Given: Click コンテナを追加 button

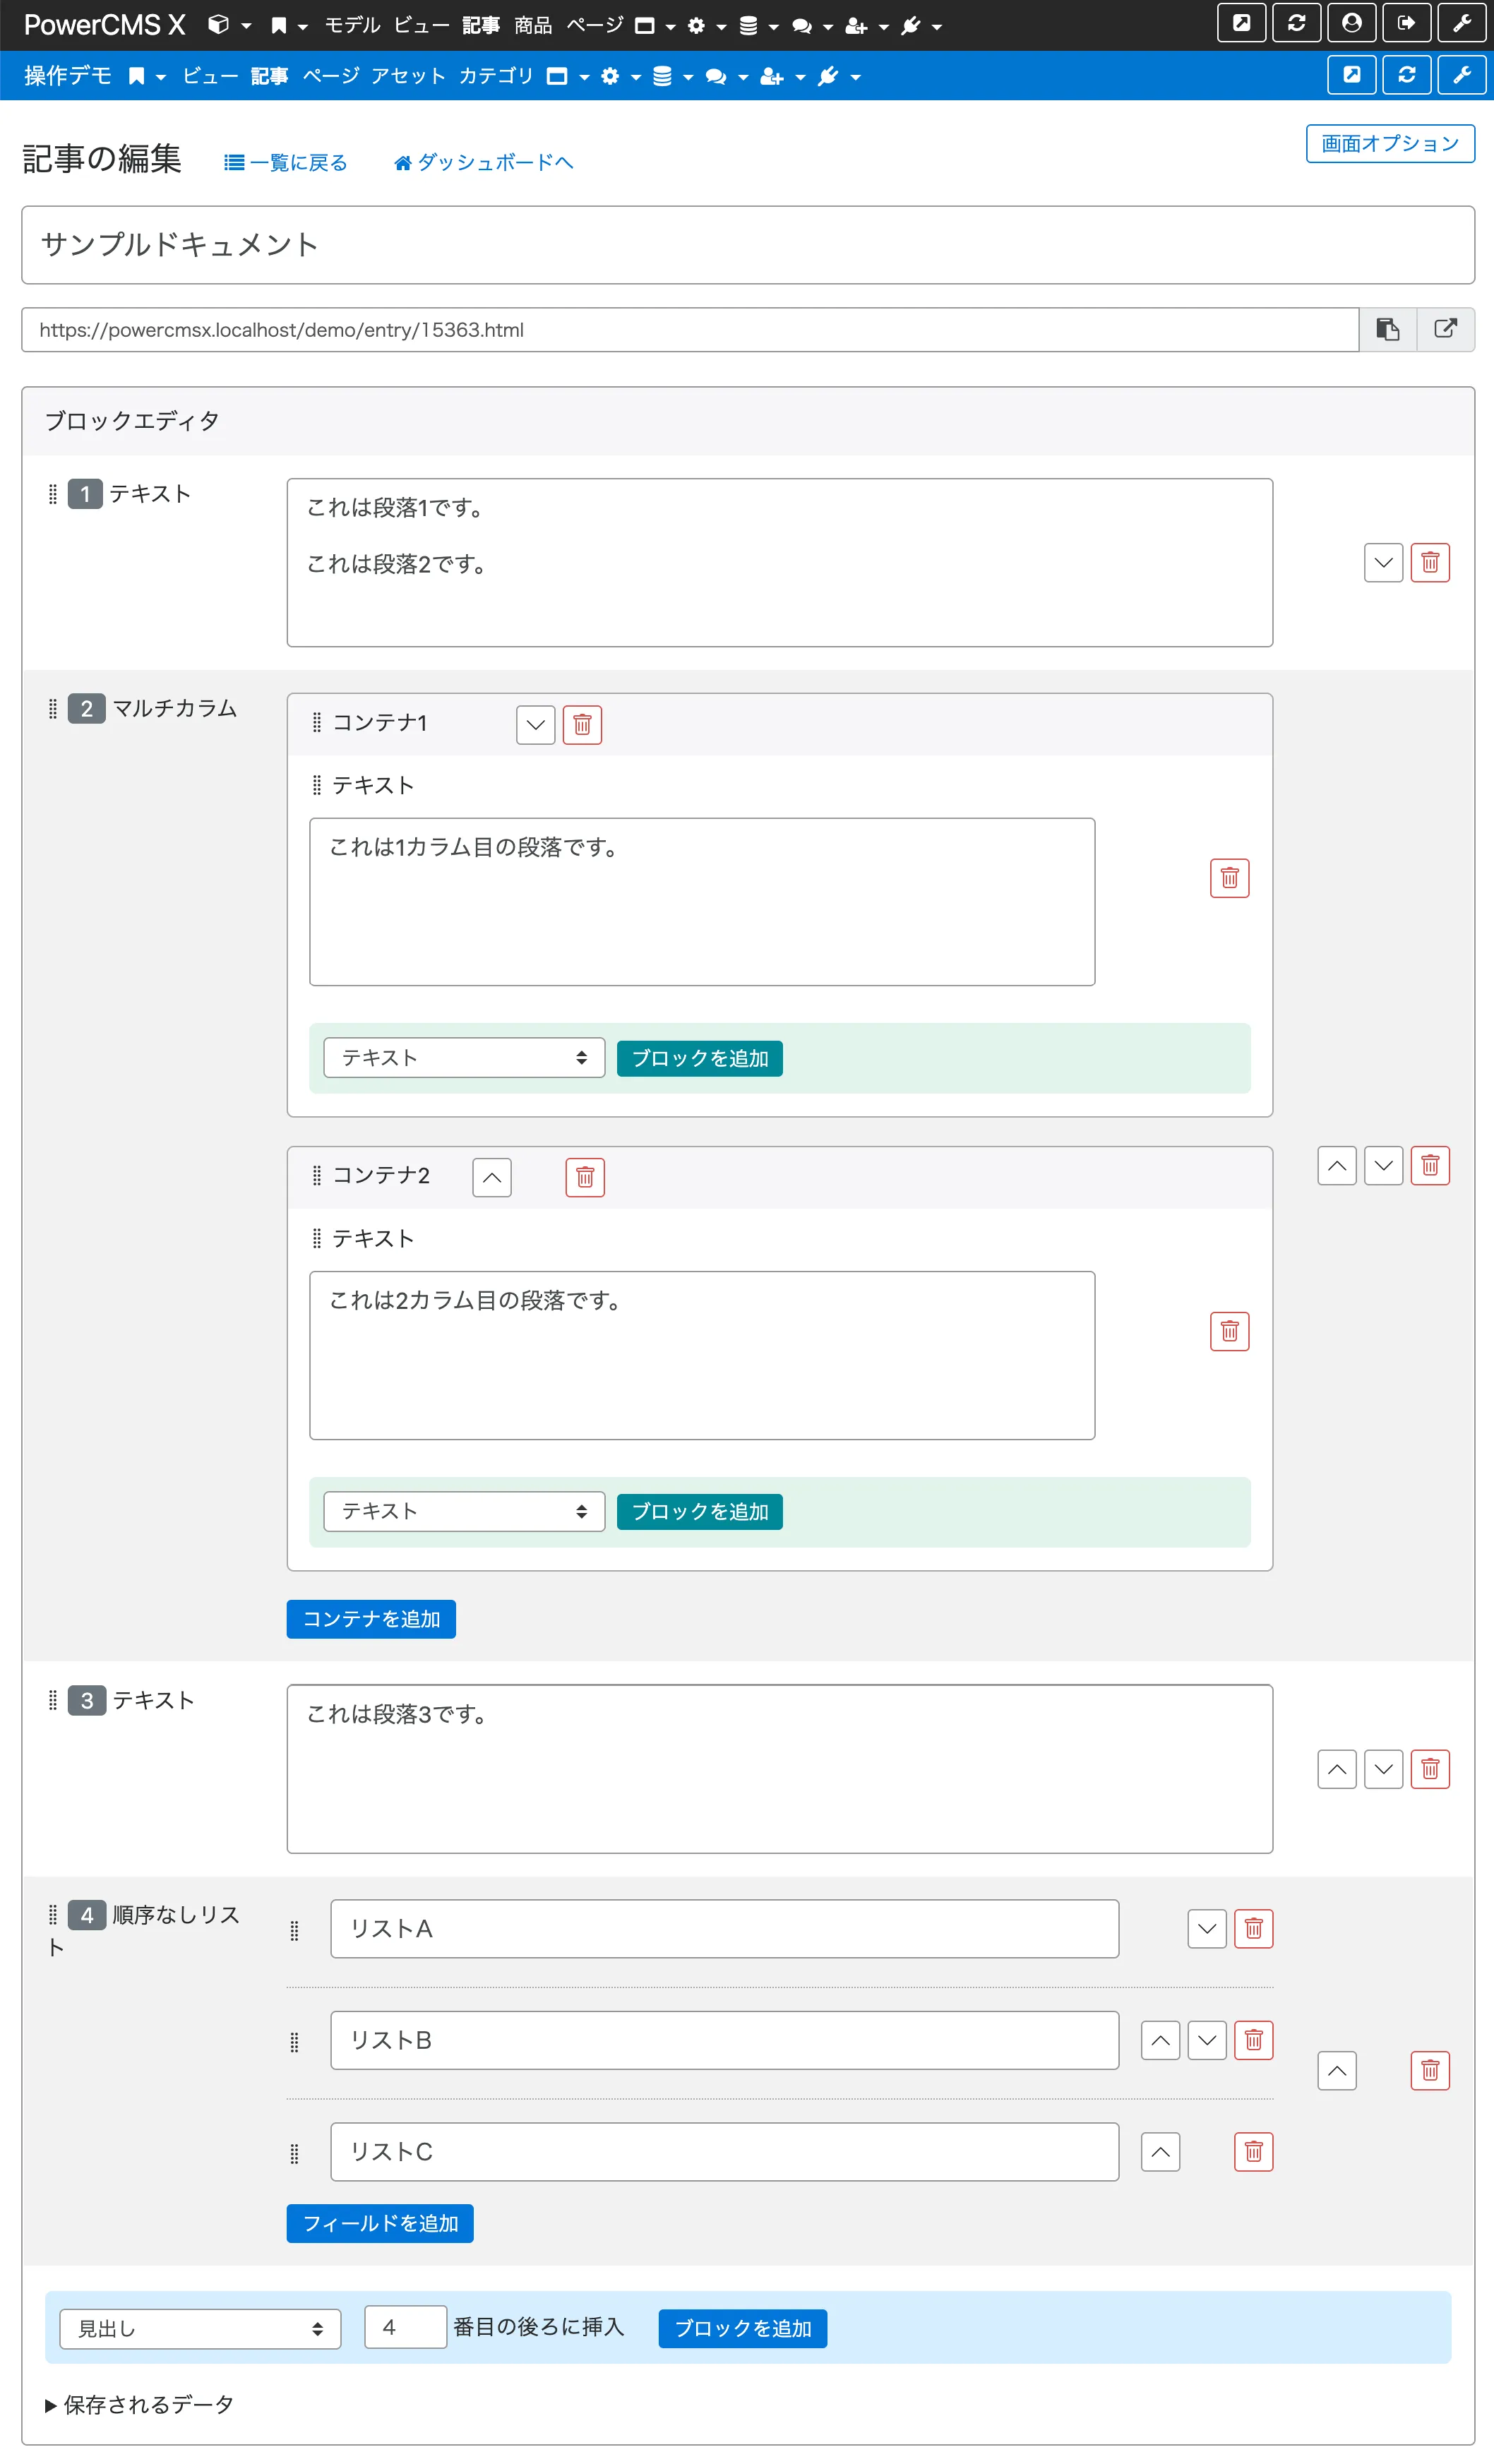Looking at the screenshot, I should coord(371,1619).
